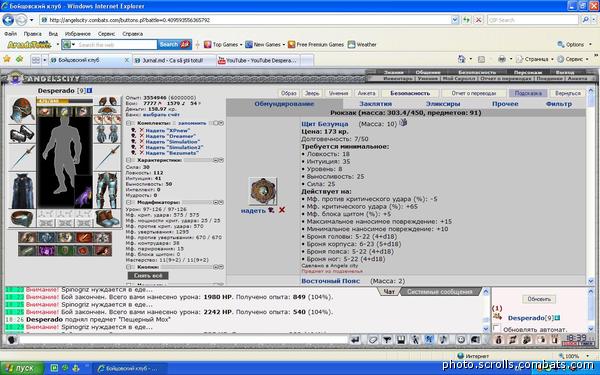Toggle the checkbox beside Комплекты section

pyautogui.click(x=129, y=123)
